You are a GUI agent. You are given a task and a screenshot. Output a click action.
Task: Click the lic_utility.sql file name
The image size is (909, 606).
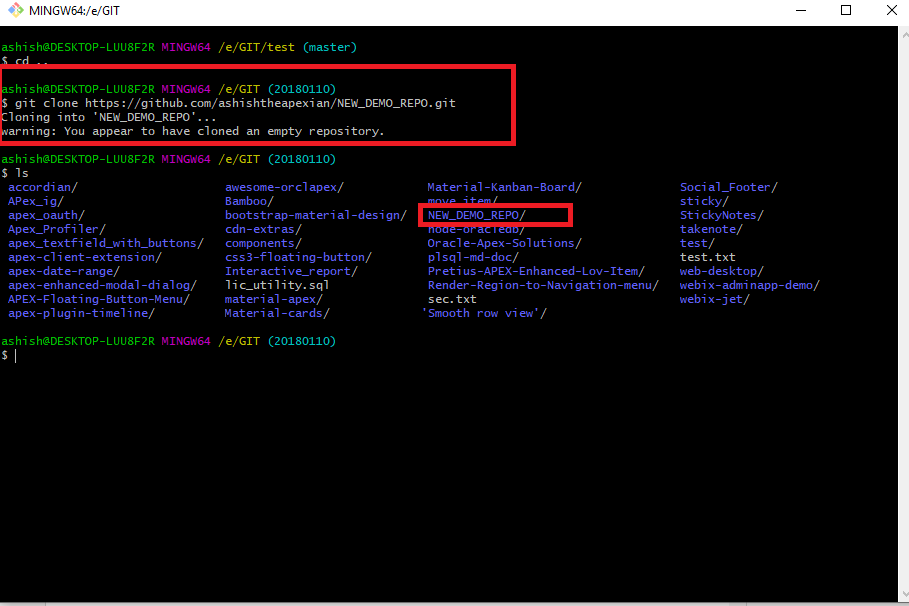point(277,285)
